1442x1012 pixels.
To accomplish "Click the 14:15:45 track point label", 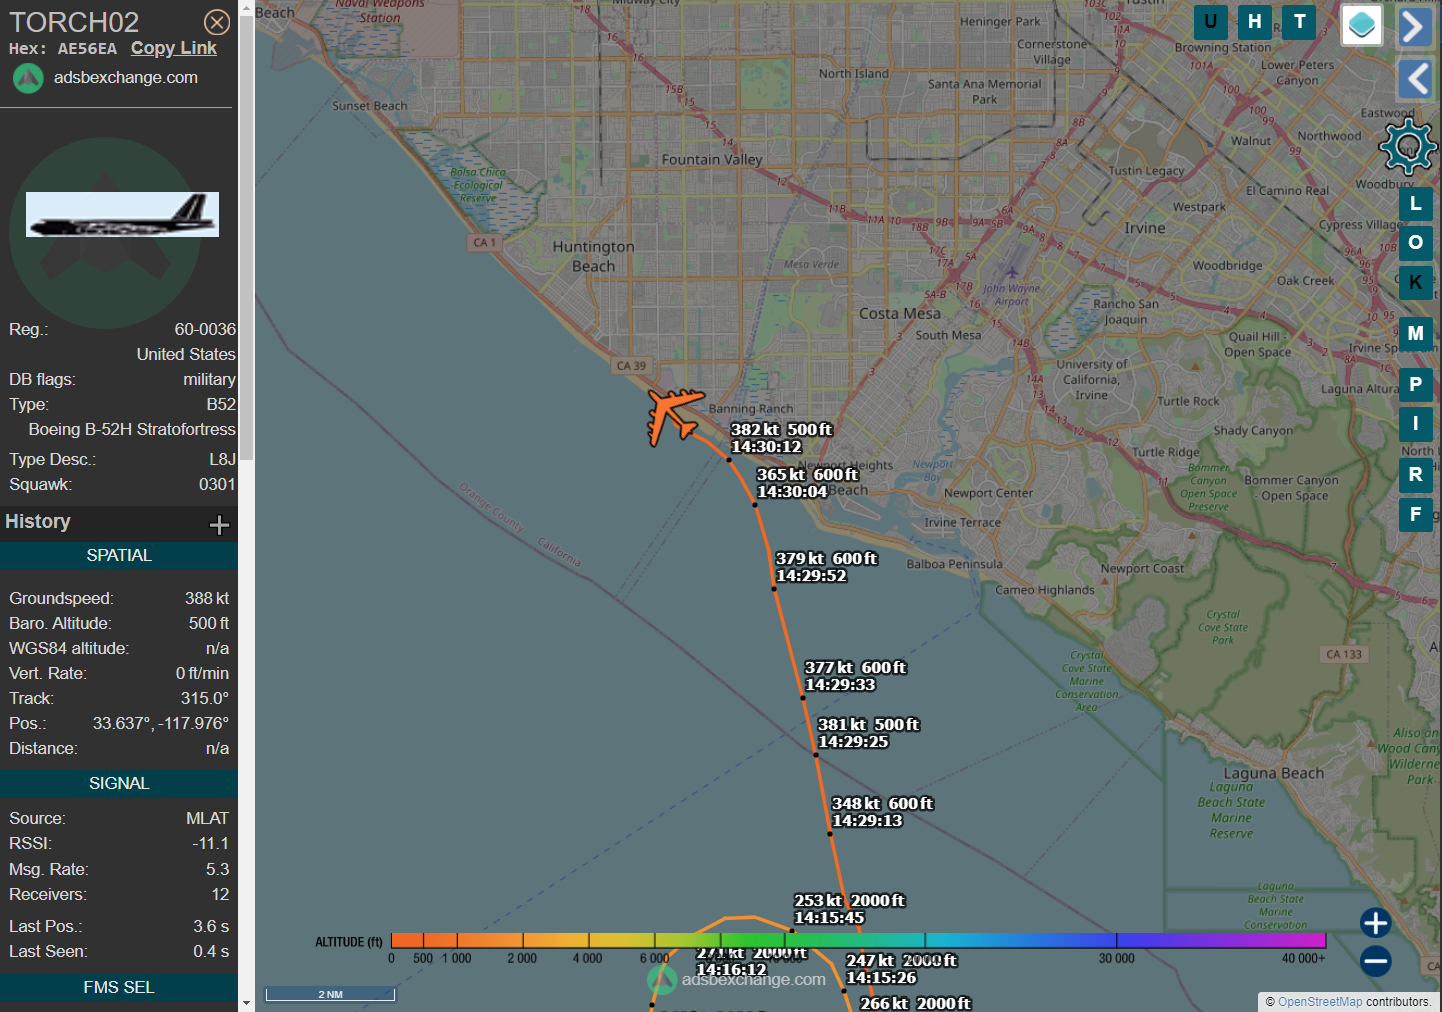I will [x=849, y=909].
